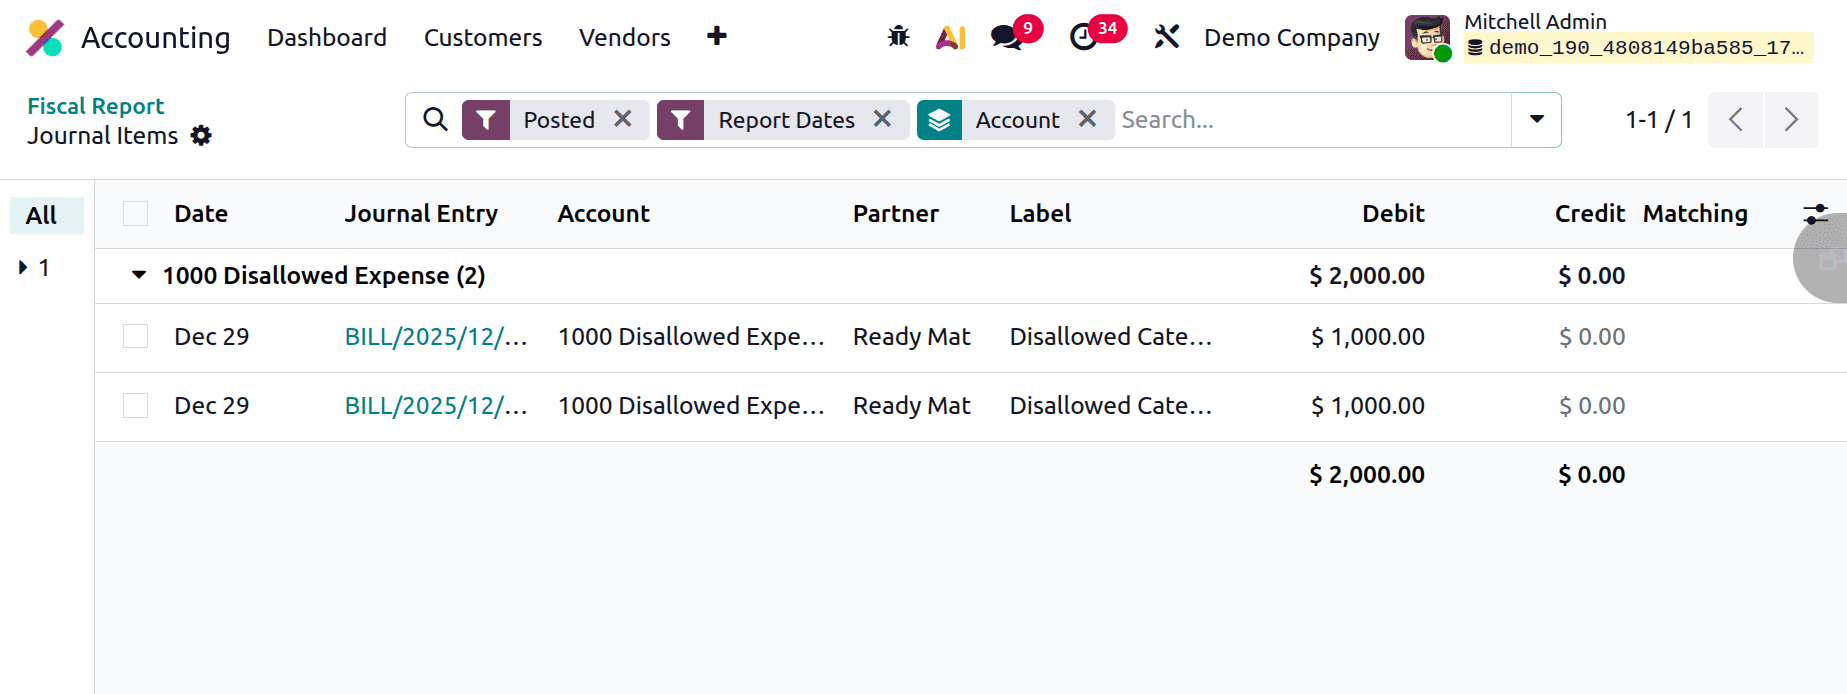Sort by Date column header
This screenshot has height=694, width=1847.
[x=201, y=214]
